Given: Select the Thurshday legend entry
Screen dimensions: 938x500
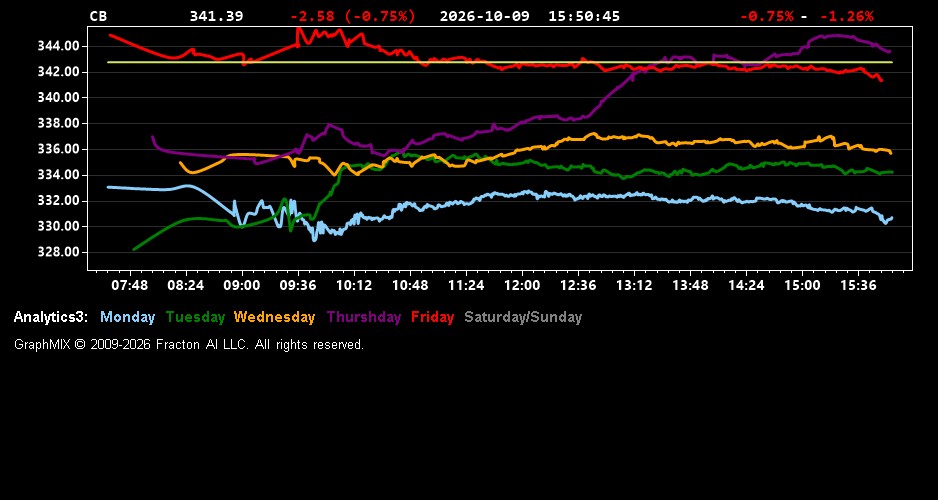Looking at the screenshot, I should (364, 317).
